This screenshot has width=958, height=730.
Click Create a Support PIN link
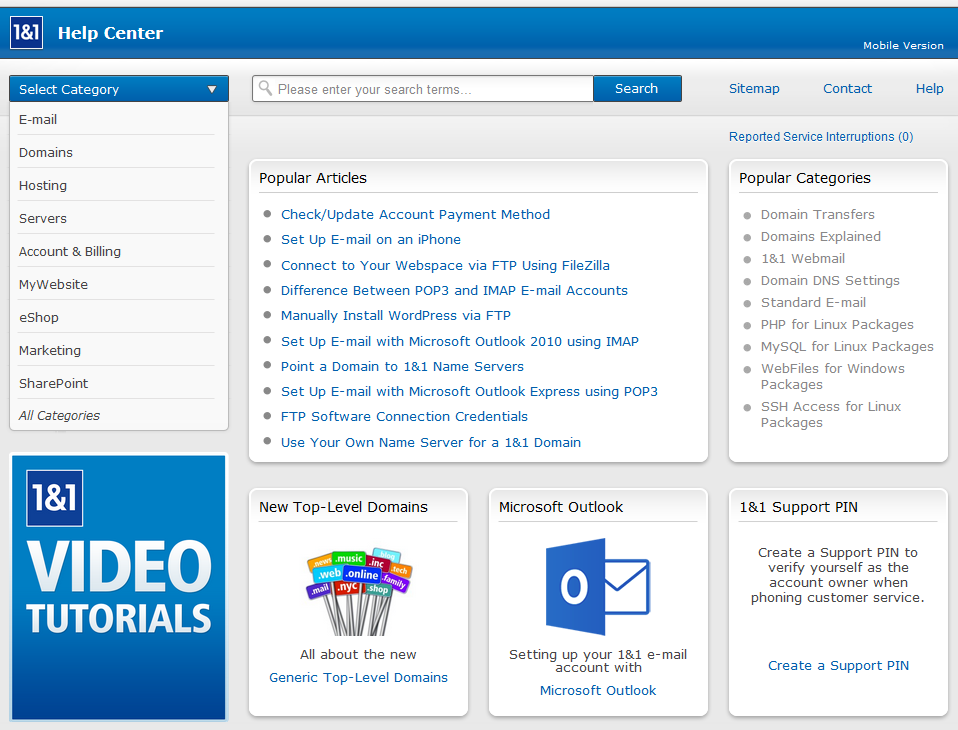click(838, 665)
